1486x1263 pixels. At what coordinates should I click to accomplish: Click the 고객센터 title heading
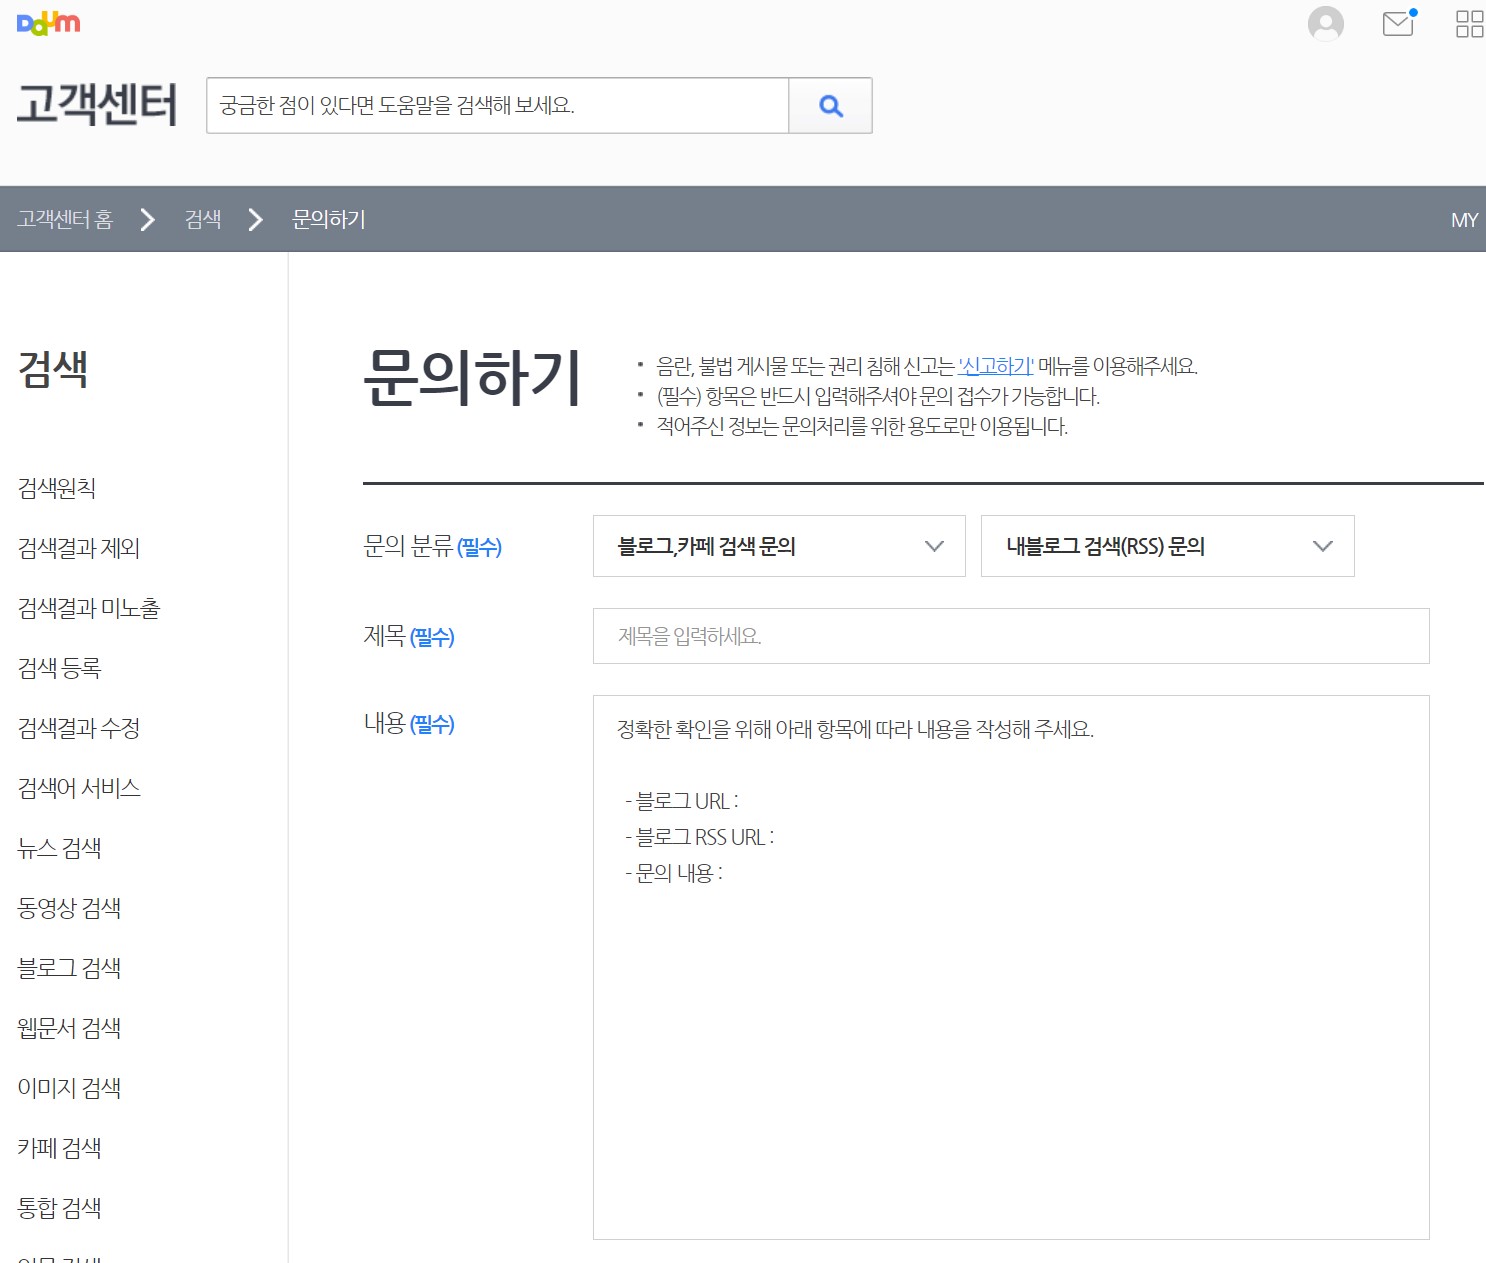click(x=97, y=105)
